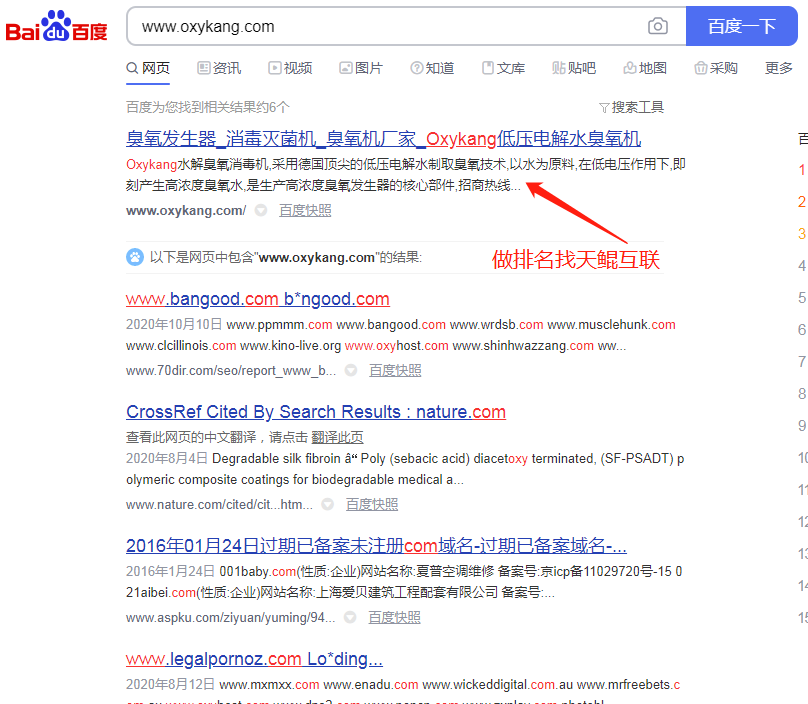Open the Baidu logo homepage link
808x704 pixels.
point(56,26)
